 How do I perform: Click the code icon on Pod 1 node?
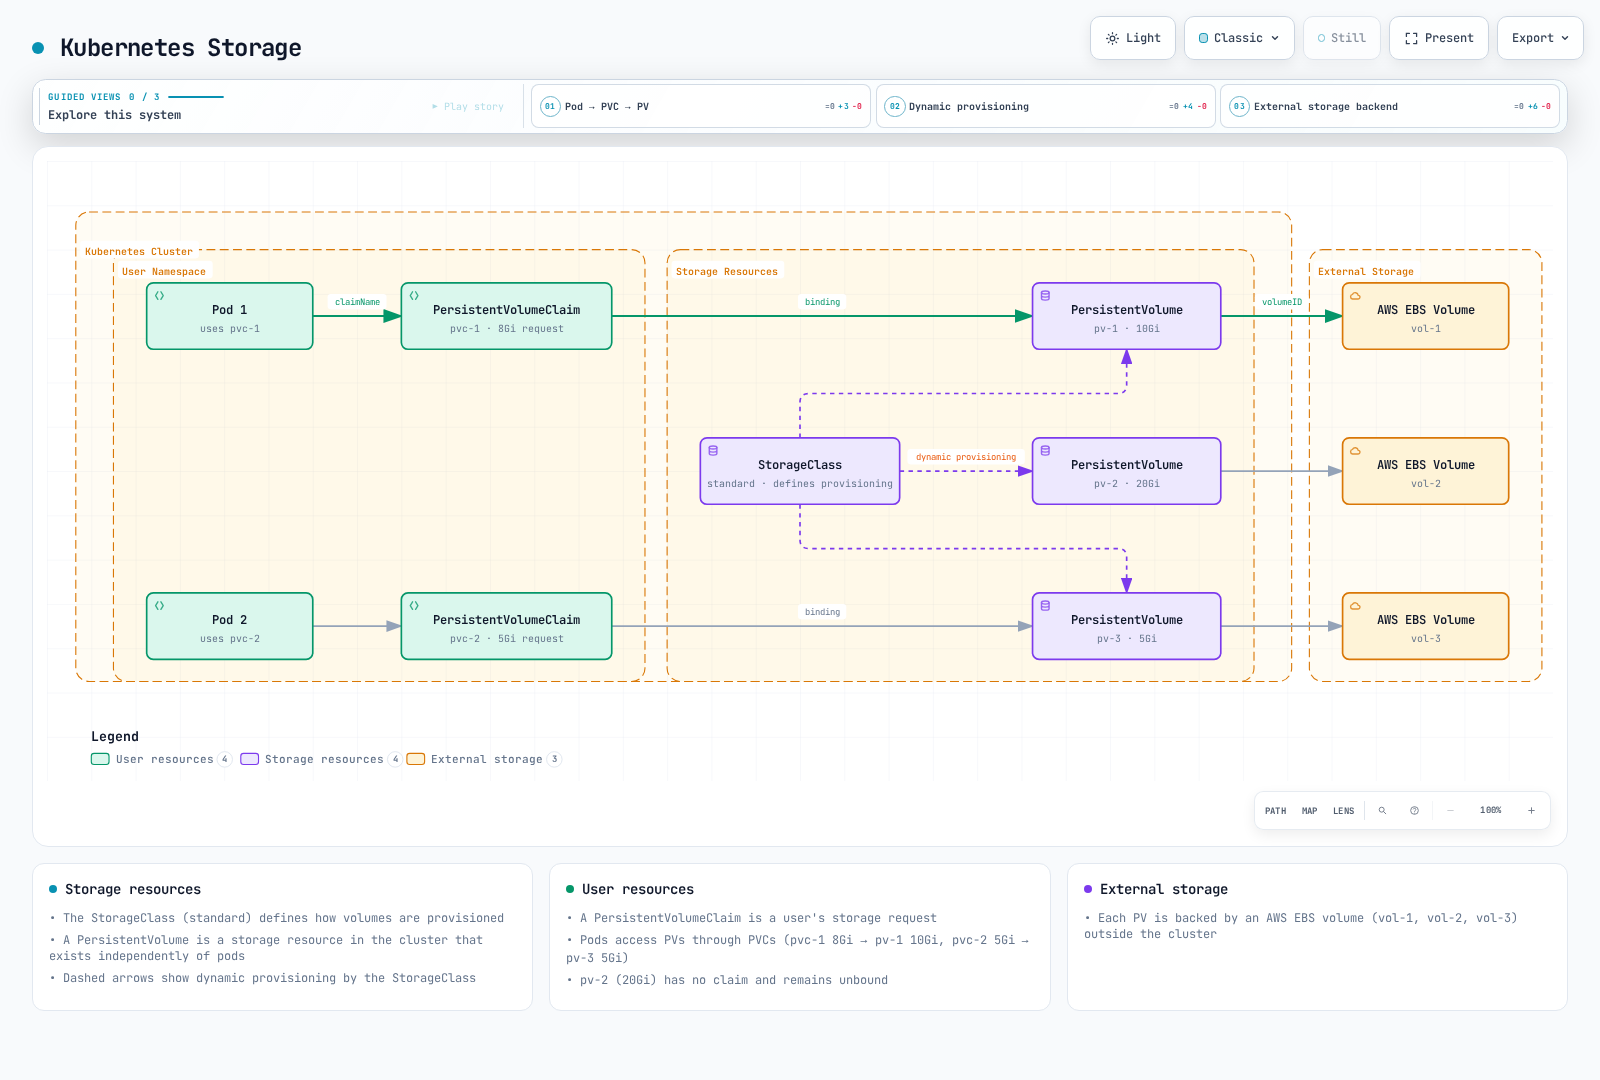pos(159,296)
